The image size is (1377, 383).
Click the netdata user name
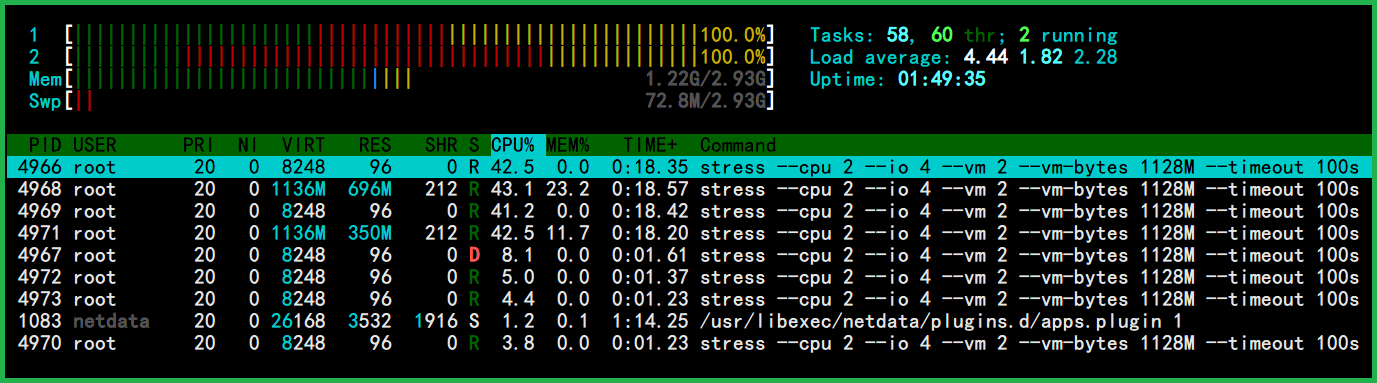coord(111,321)
